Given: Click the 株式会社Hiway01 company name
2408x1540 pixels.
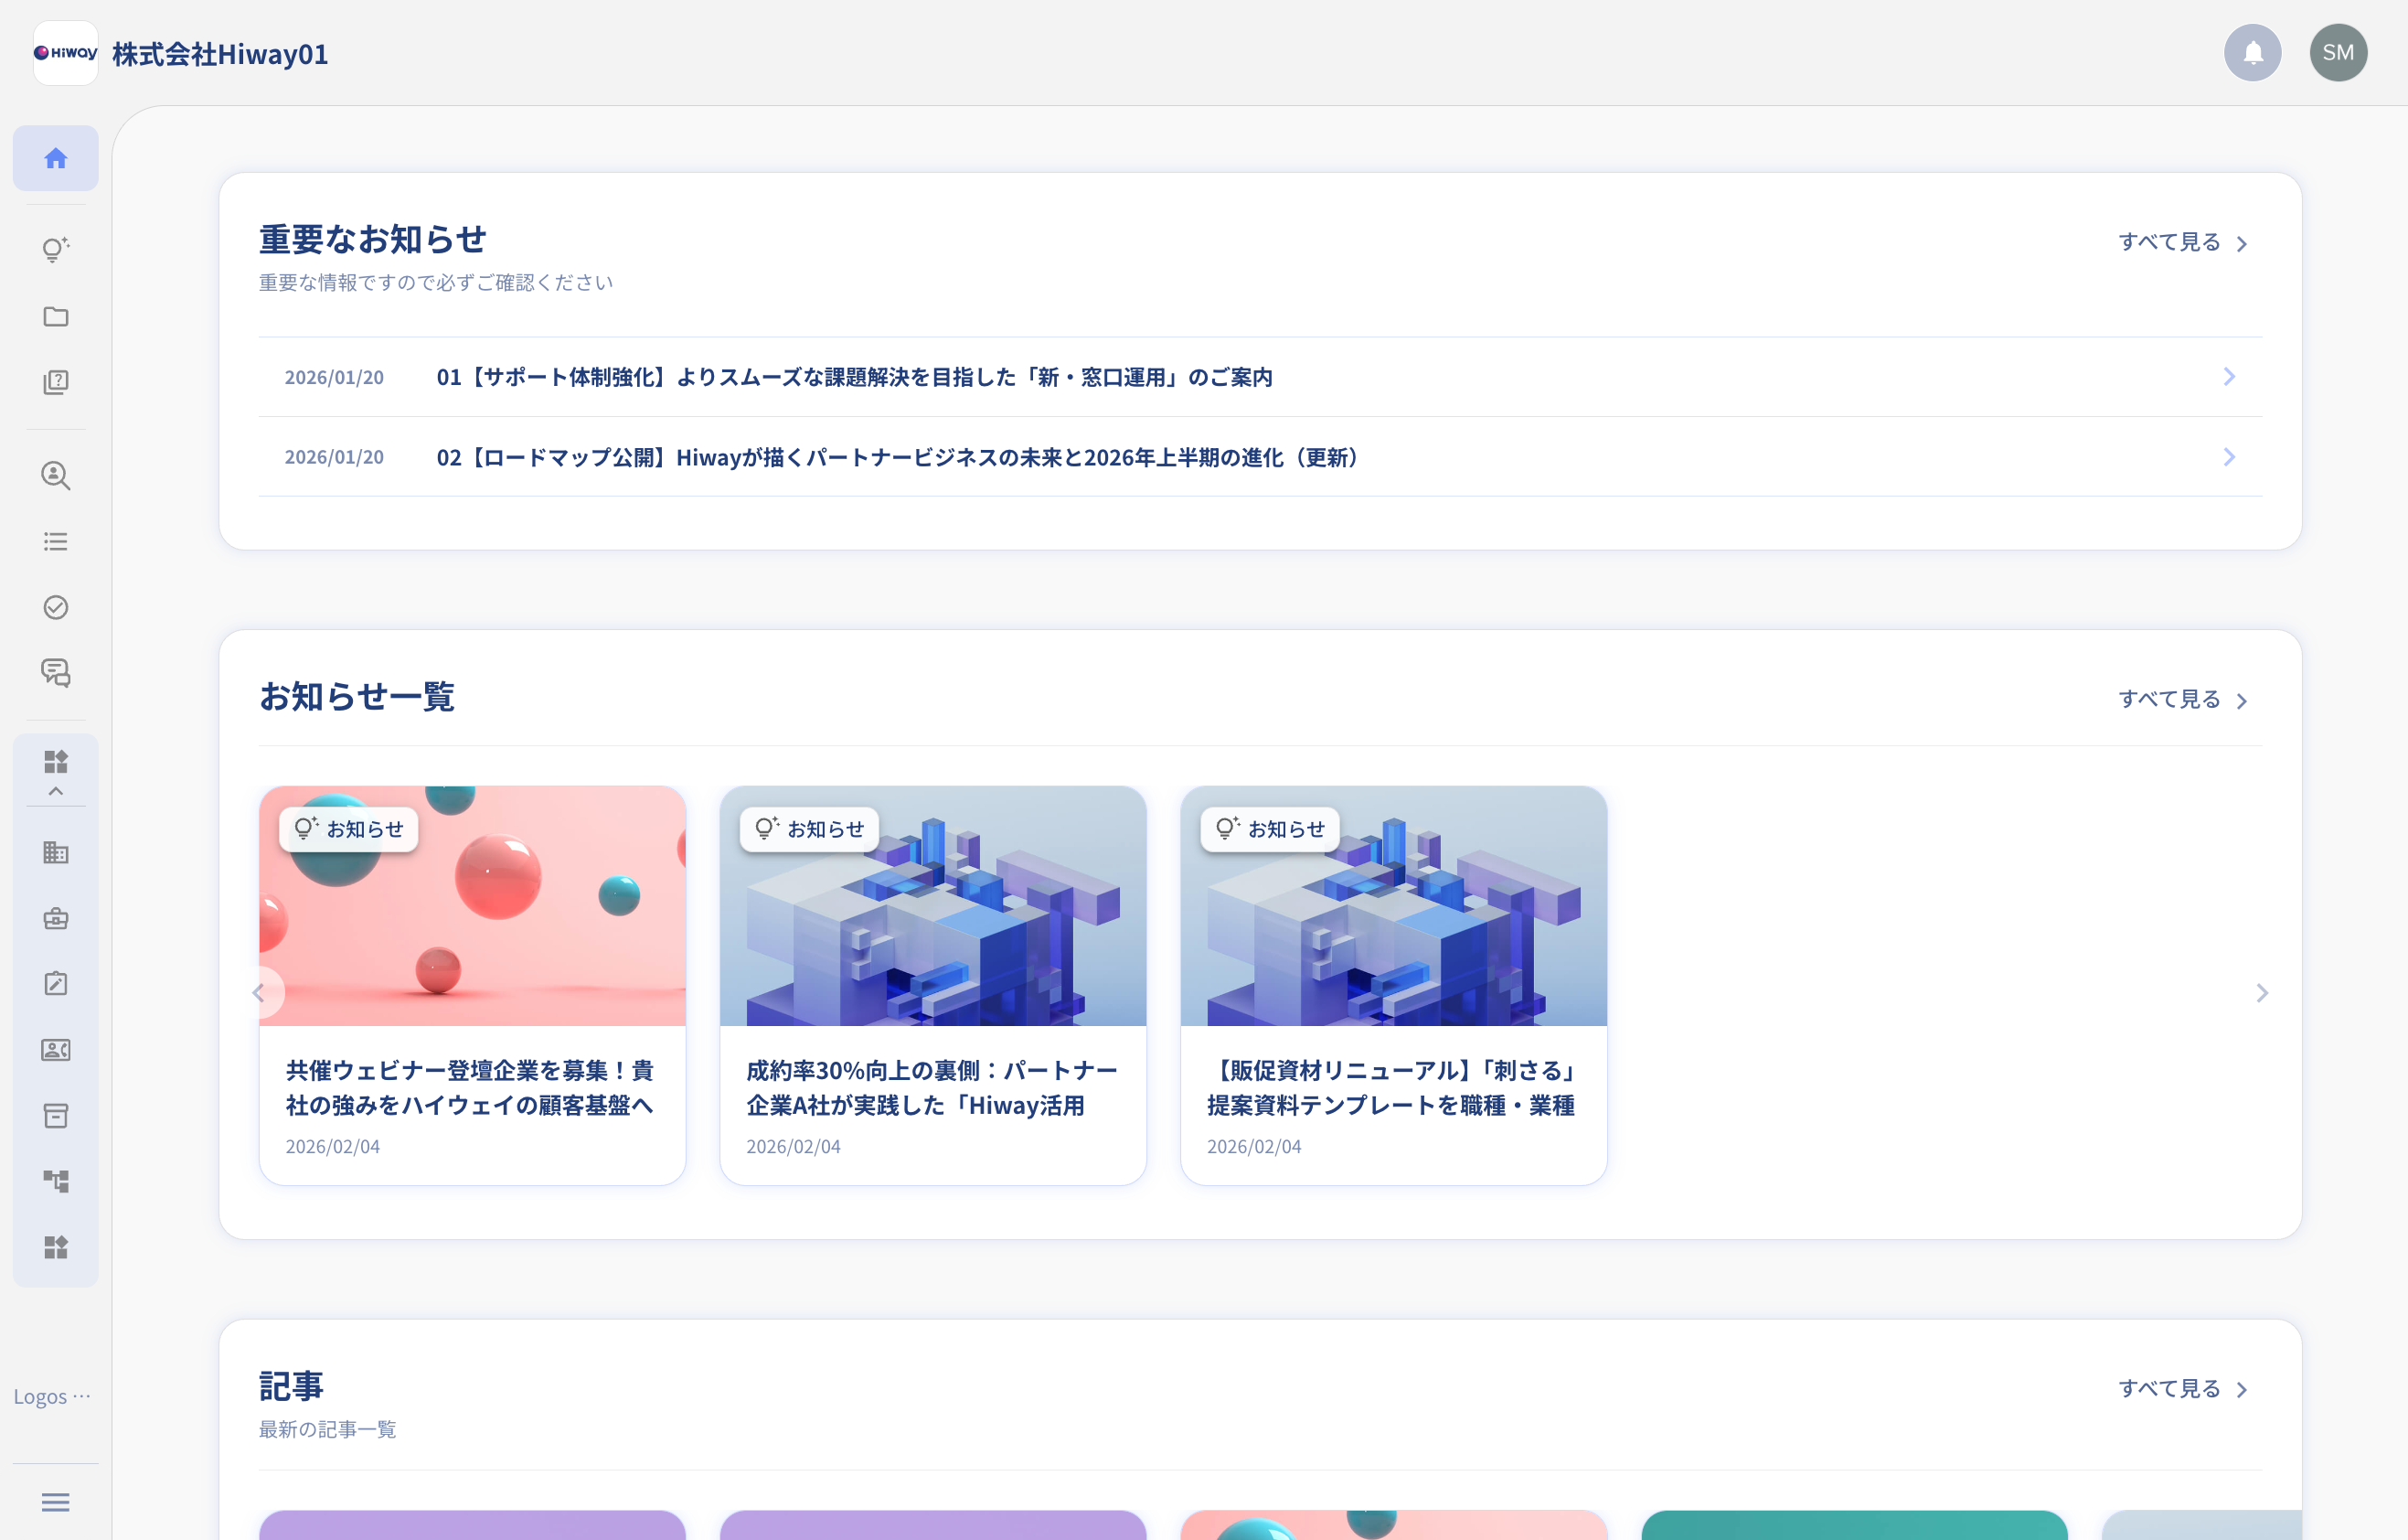Looking at the screenshot, I should click(x=220, y=54).
